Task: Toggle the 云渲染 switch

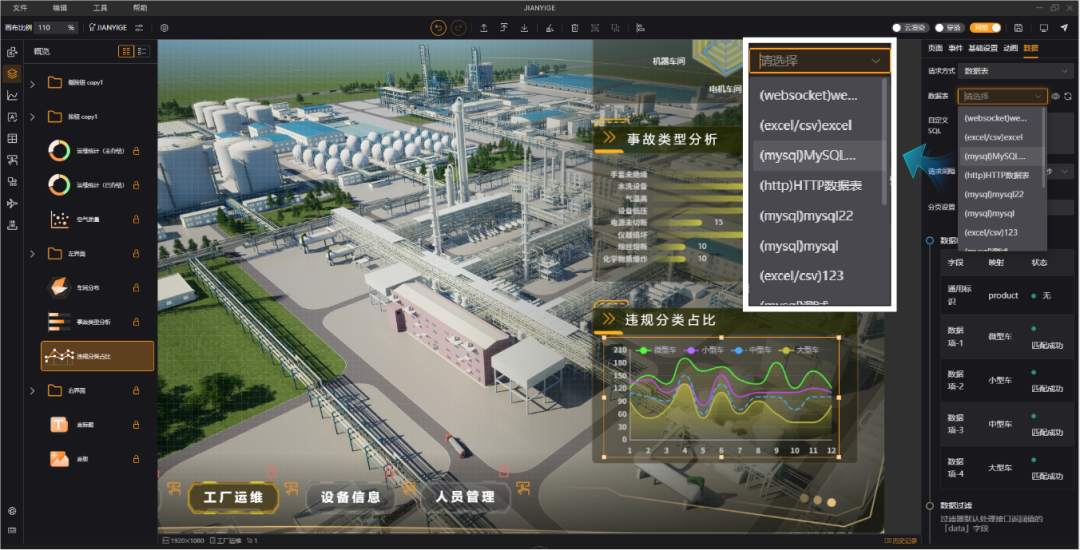Action: coord(911,28)
